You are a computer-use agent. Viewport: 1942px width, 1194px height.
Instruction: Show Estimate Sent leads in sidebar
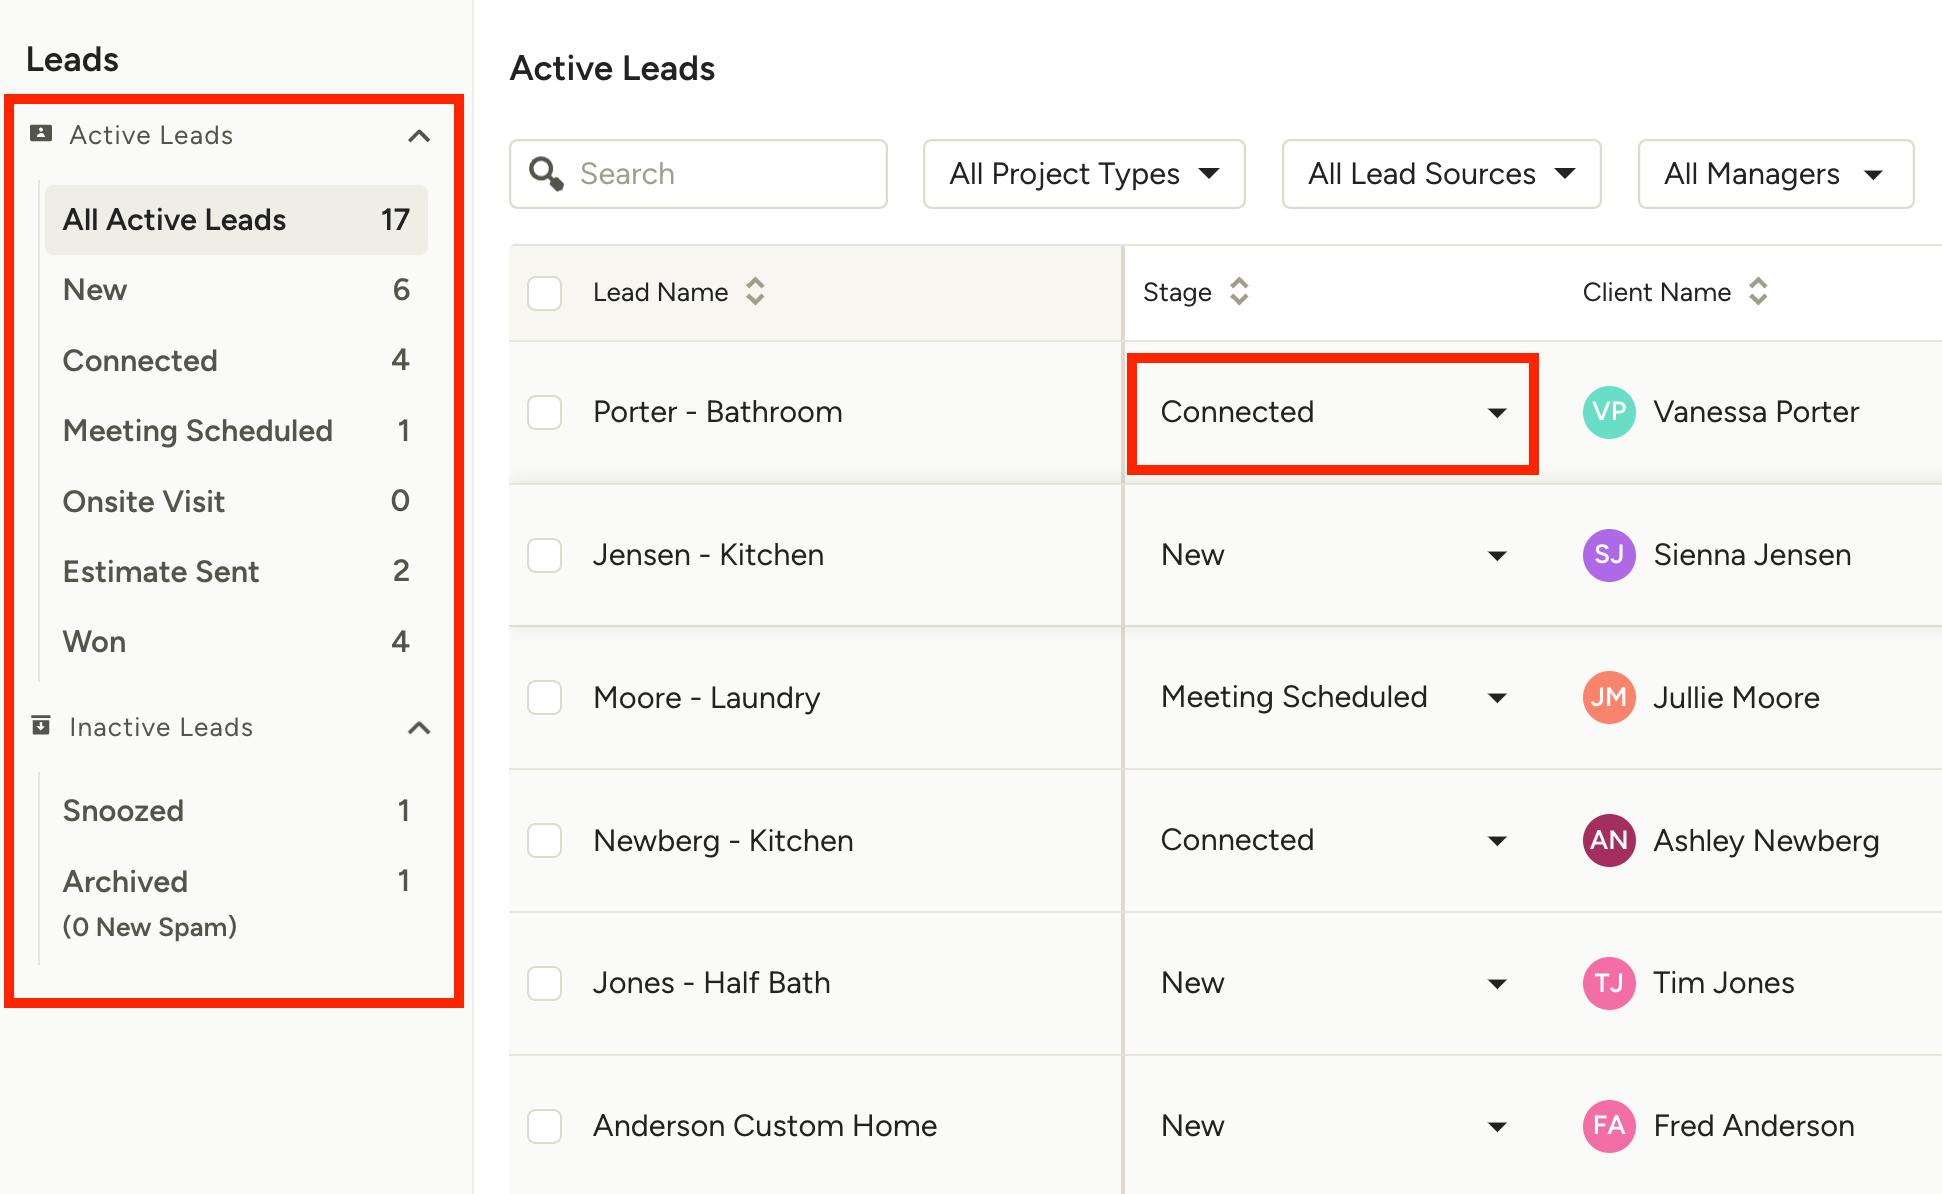coord(161,571)
